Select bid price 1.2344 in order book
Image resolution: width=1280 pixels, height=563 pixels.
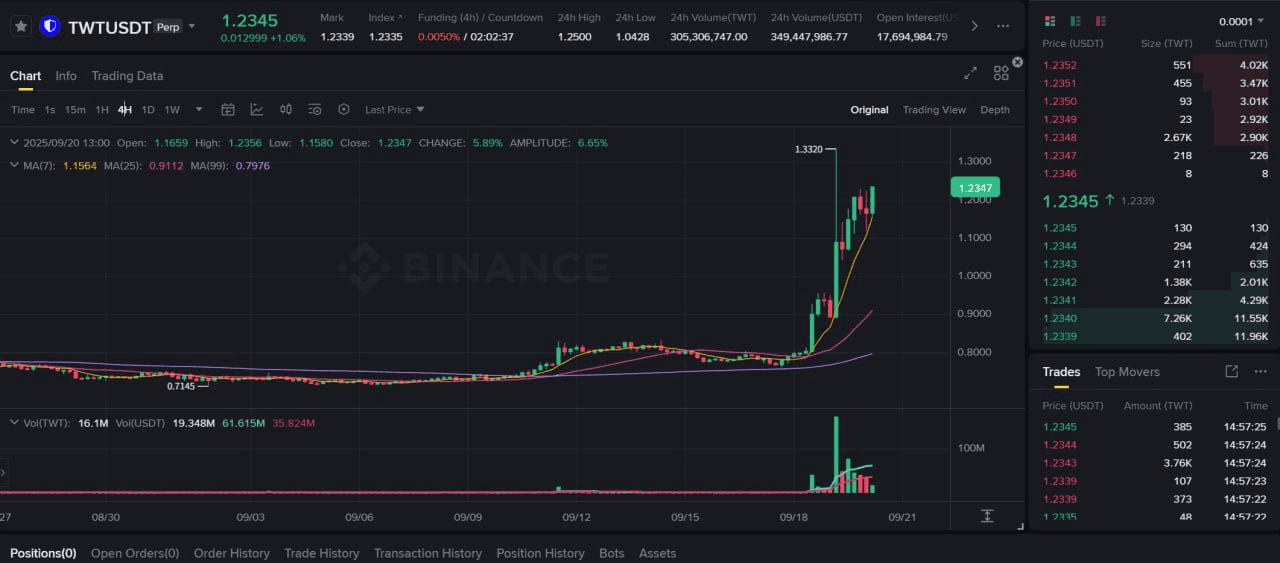point(1059,246)
